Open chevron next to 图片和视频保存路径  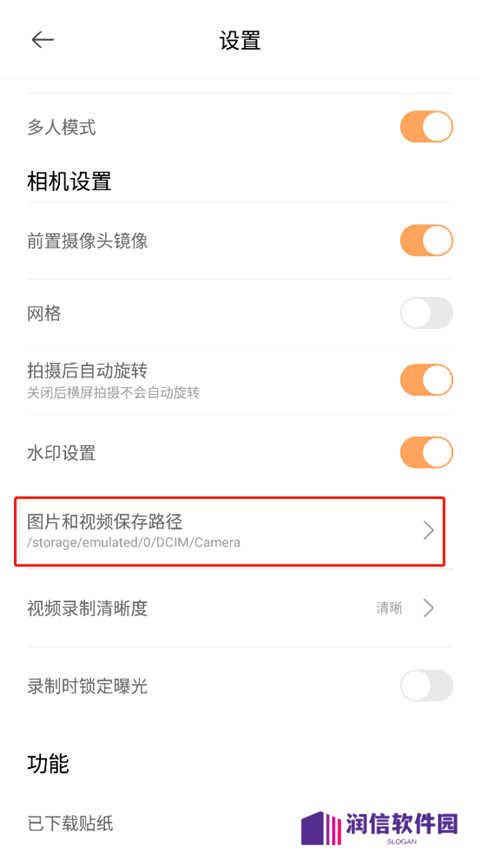point(429,530)
